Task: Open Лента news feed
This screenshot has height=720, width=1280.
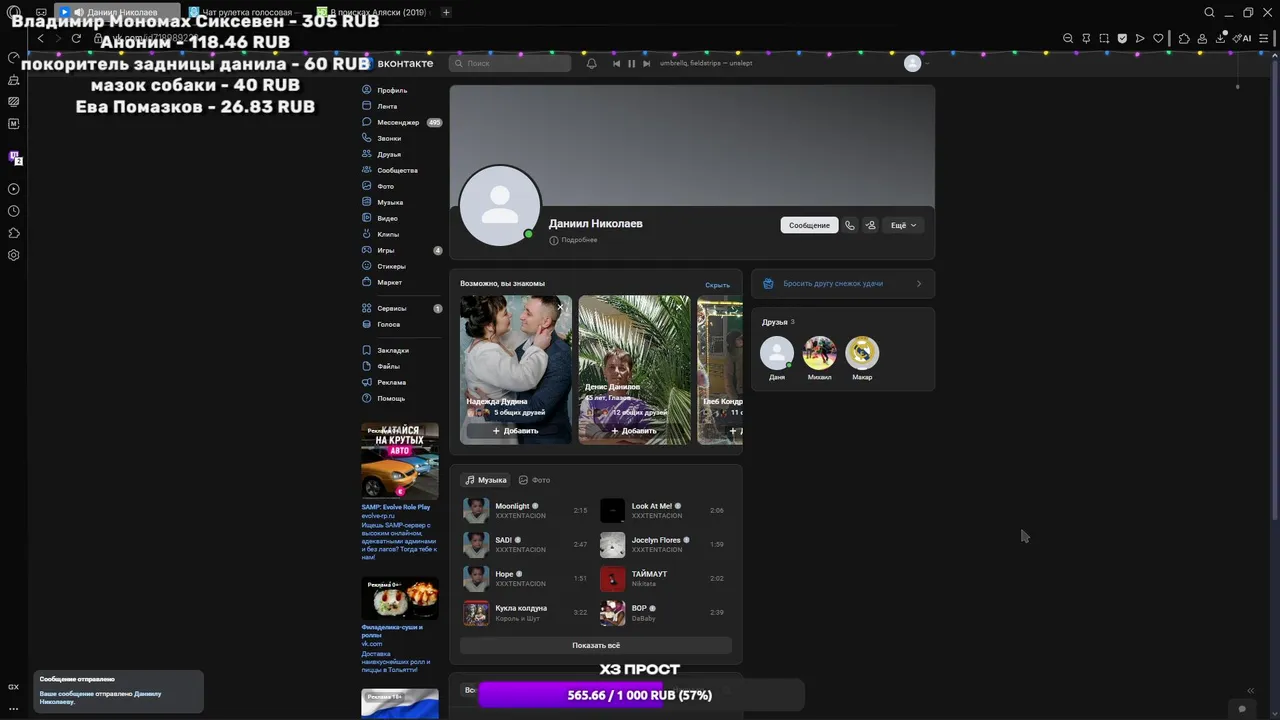Action: (380, 106)
